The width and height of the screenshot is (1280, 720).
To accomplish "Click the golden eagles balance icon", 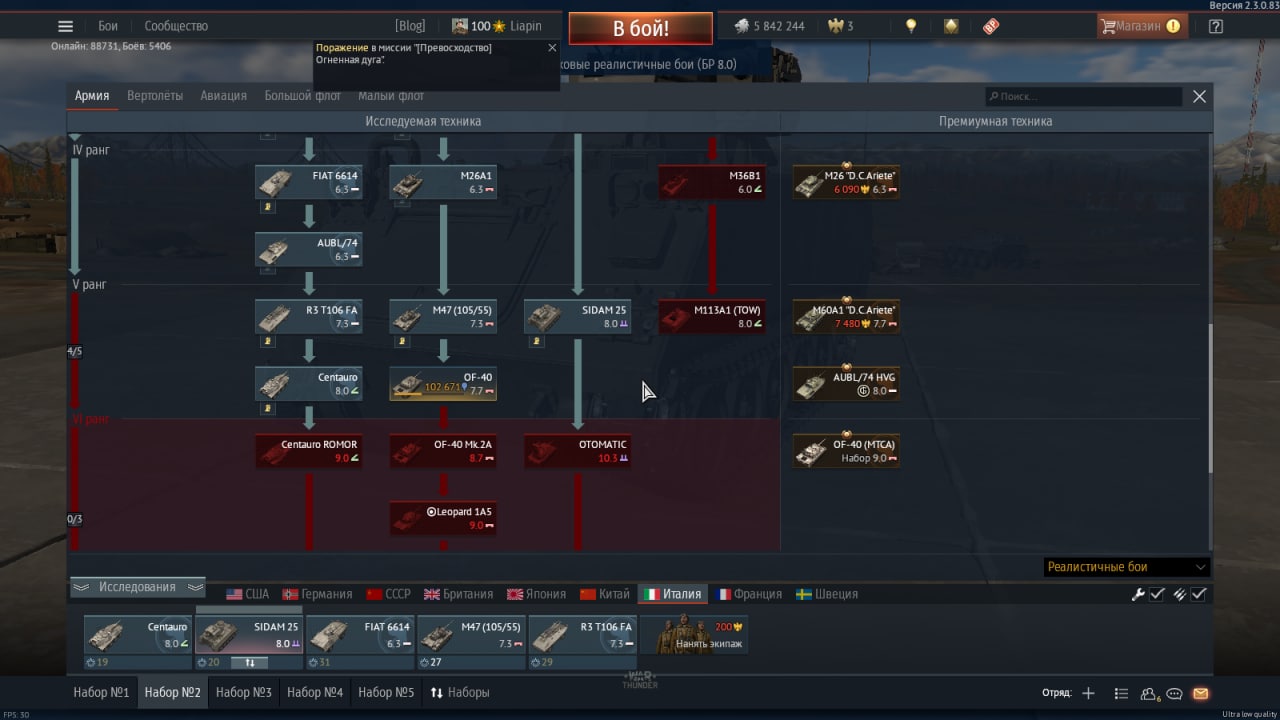I will 835,26.
